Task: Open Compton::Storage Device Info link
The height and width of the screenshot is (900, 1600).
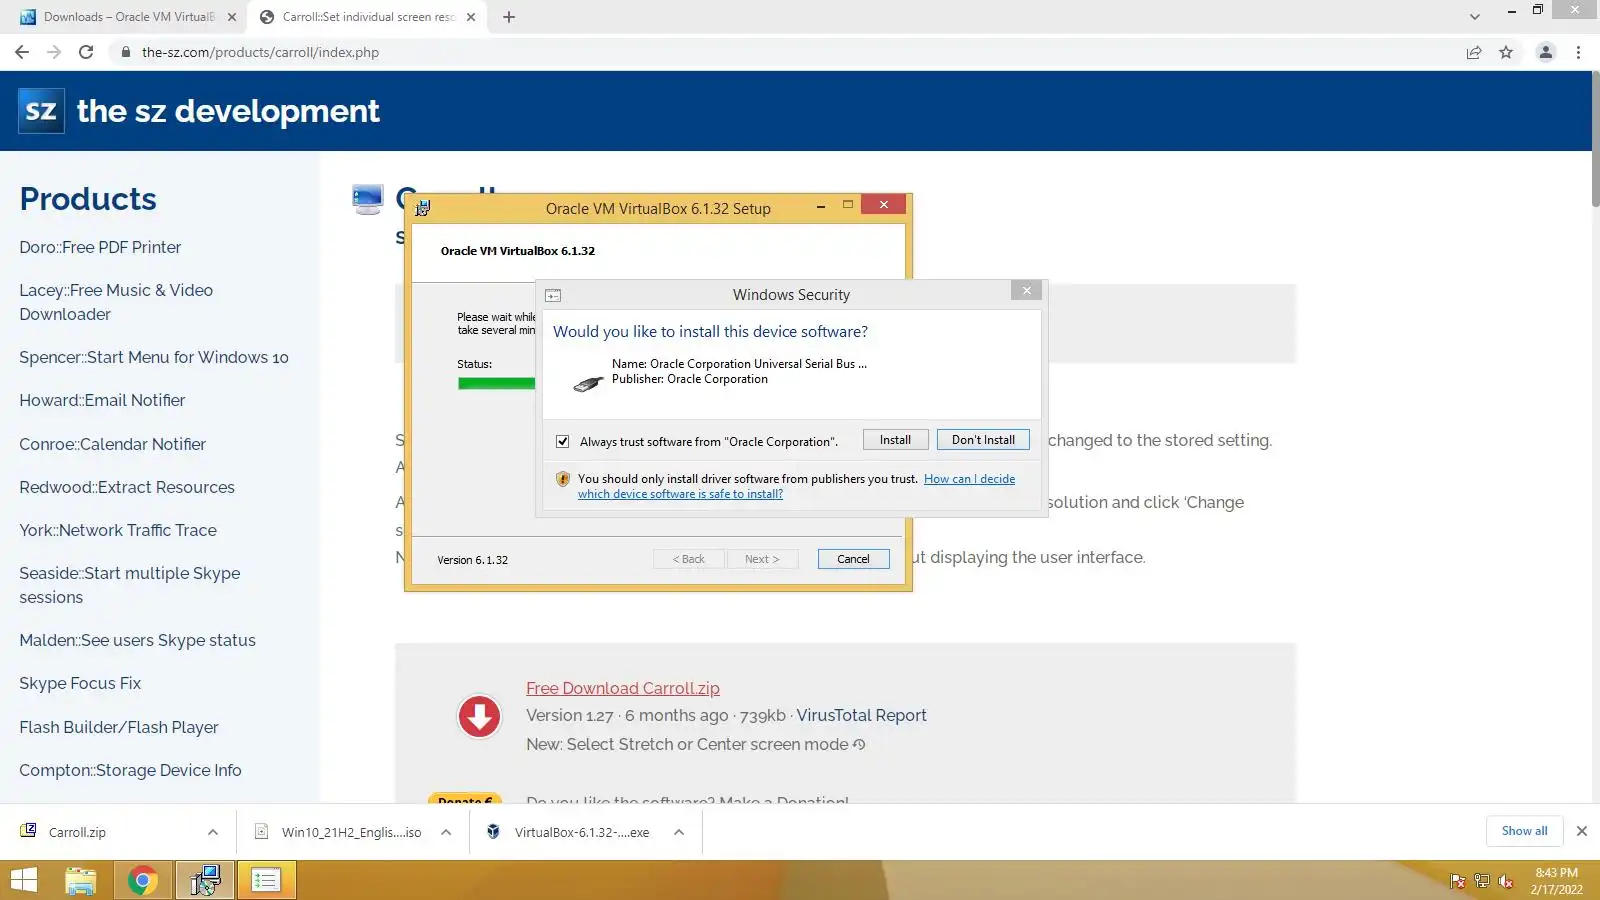Action: pos(130,770)
